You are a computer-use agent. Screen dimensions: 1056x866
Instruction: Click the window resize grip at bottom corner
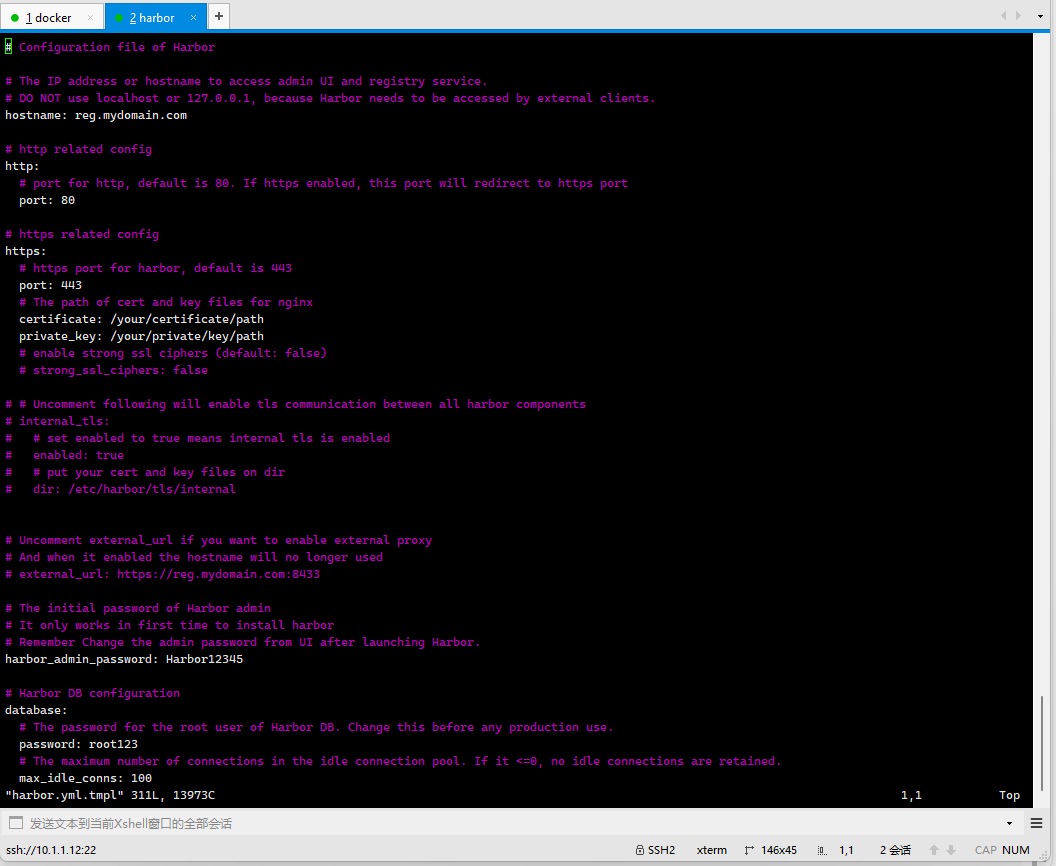coord(1044,855)
